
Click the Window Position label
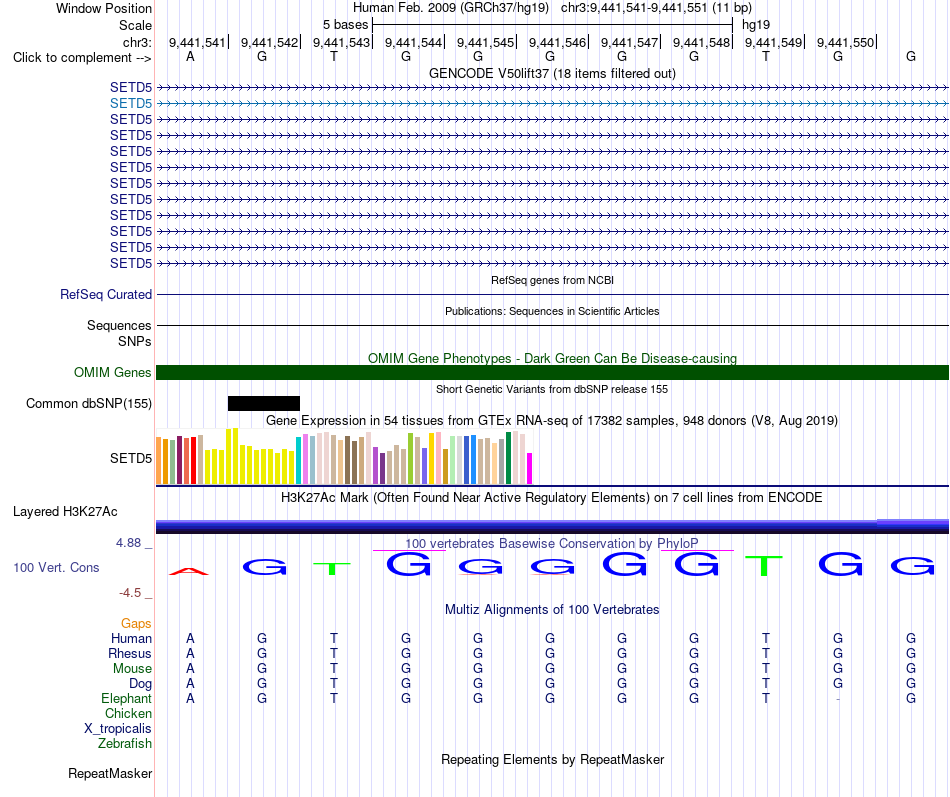[104, 8]
